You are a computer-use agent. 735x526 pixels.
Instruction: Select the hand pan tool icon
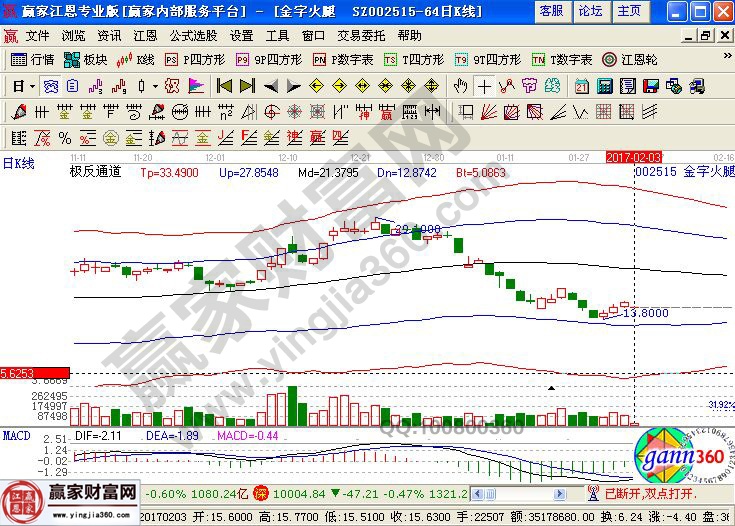click(461, 86)
